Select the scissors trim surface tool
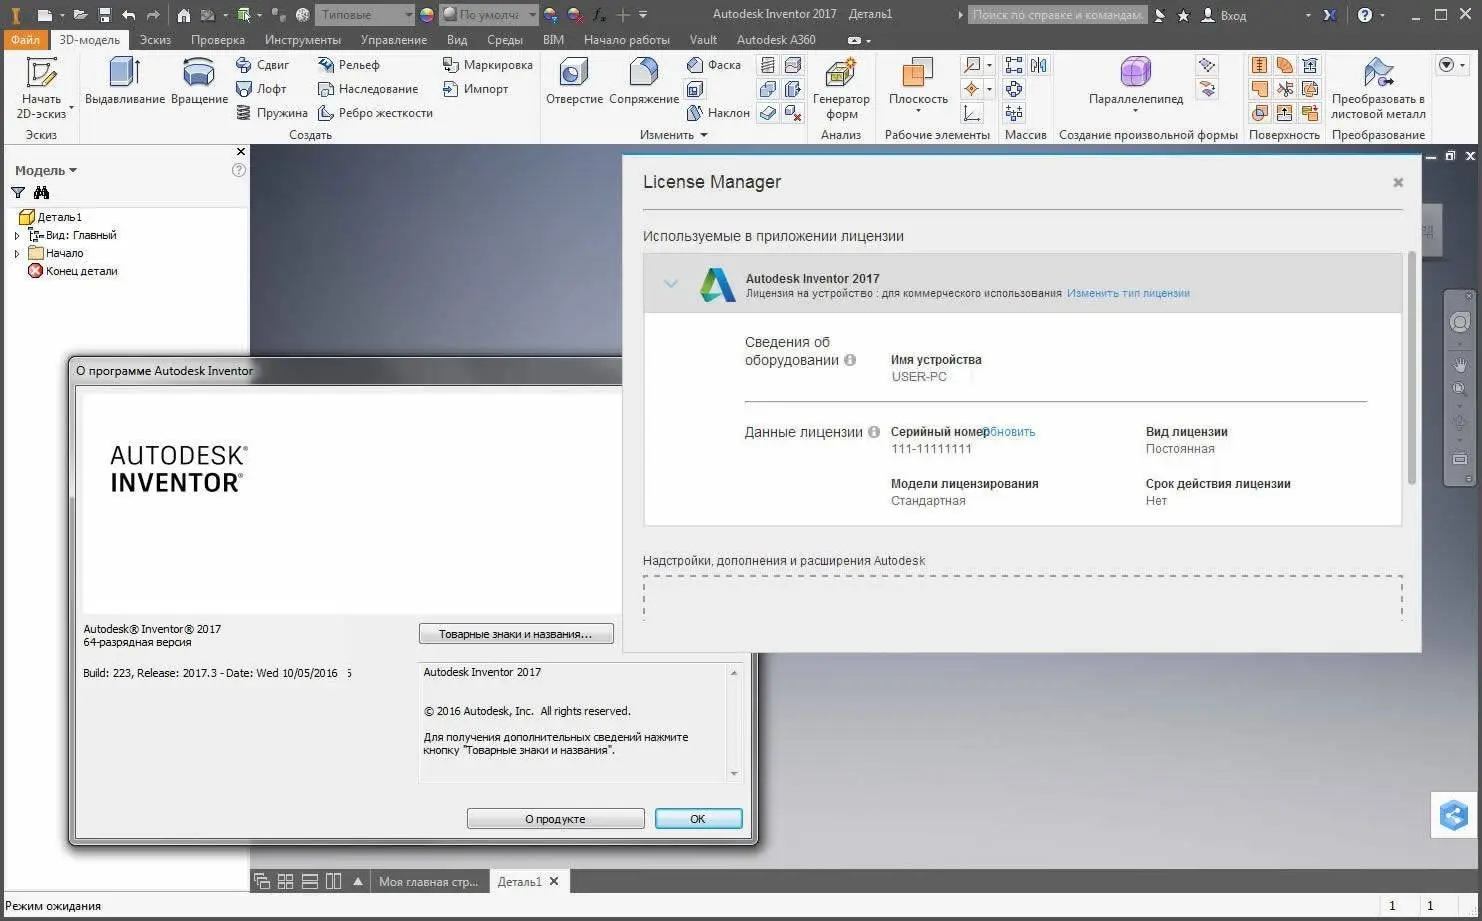The width and height of the screenshot is (1482, 921). pos(1284,89)
